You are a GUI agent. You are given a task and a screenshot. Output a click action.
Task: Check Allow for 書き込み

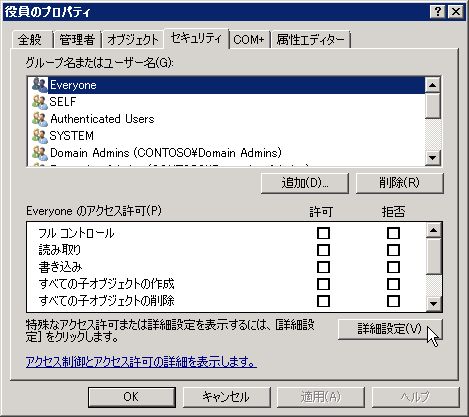(x=323, y=267)
